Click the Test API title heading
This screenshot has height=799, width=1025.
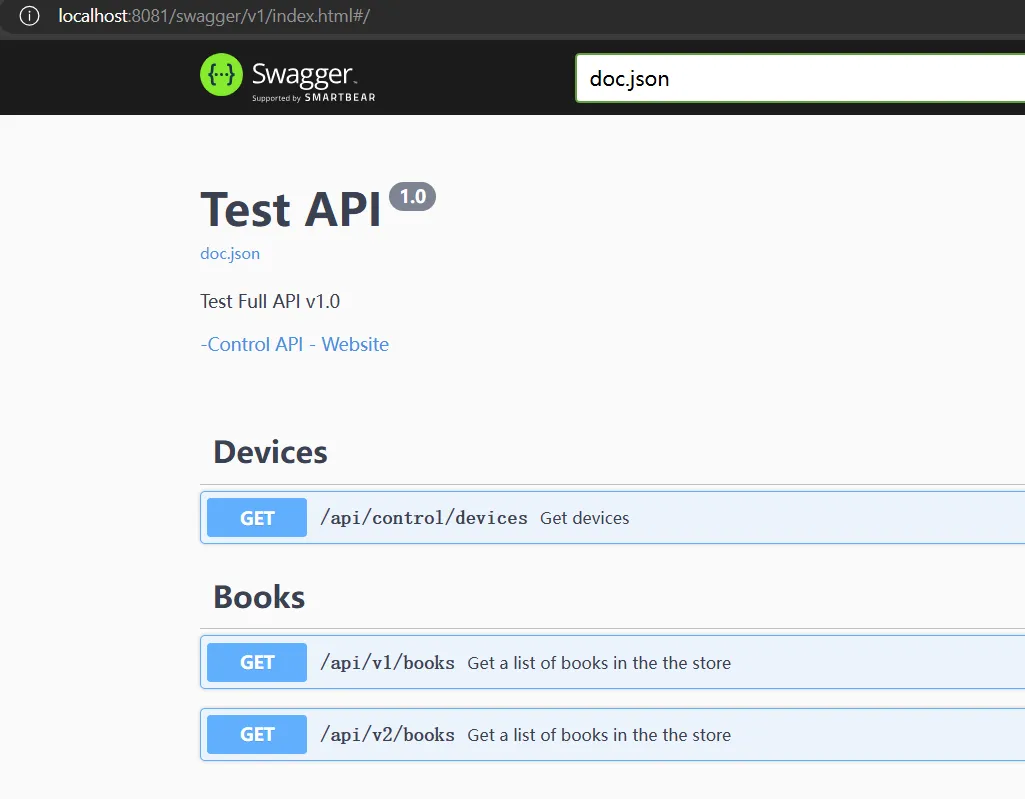pos(290,210)
